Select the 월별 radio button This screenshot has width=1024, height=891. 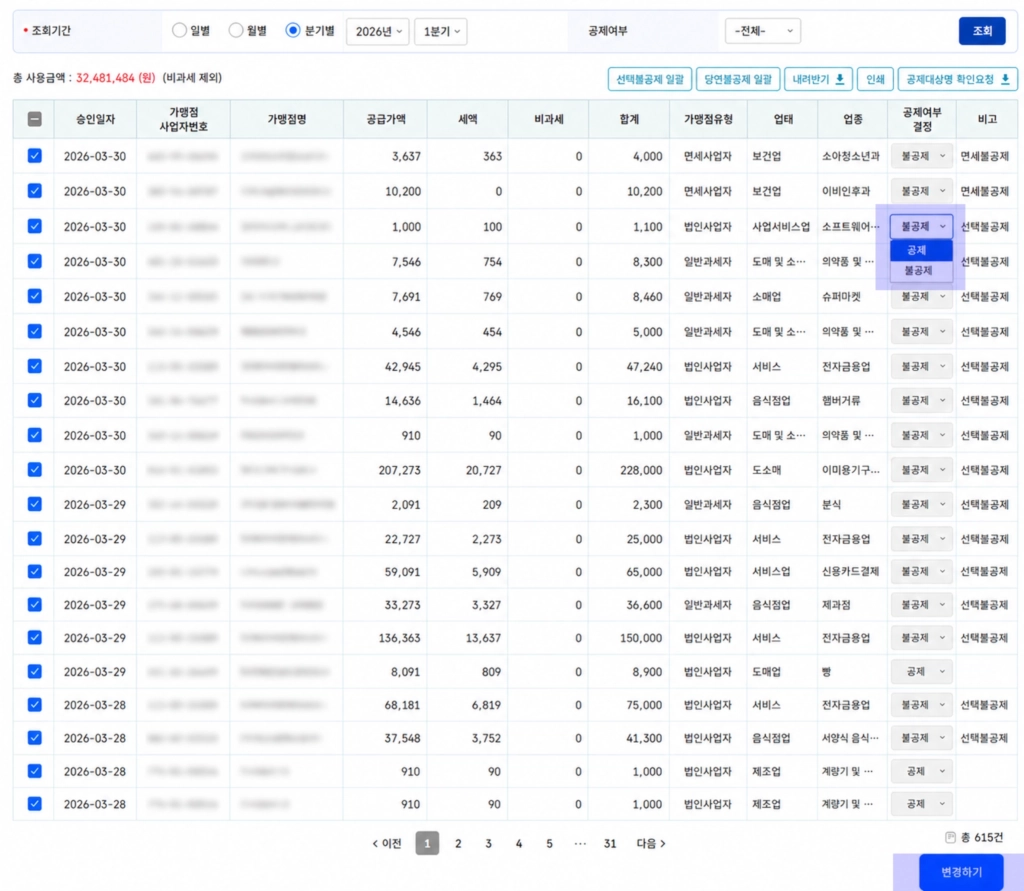236,30
